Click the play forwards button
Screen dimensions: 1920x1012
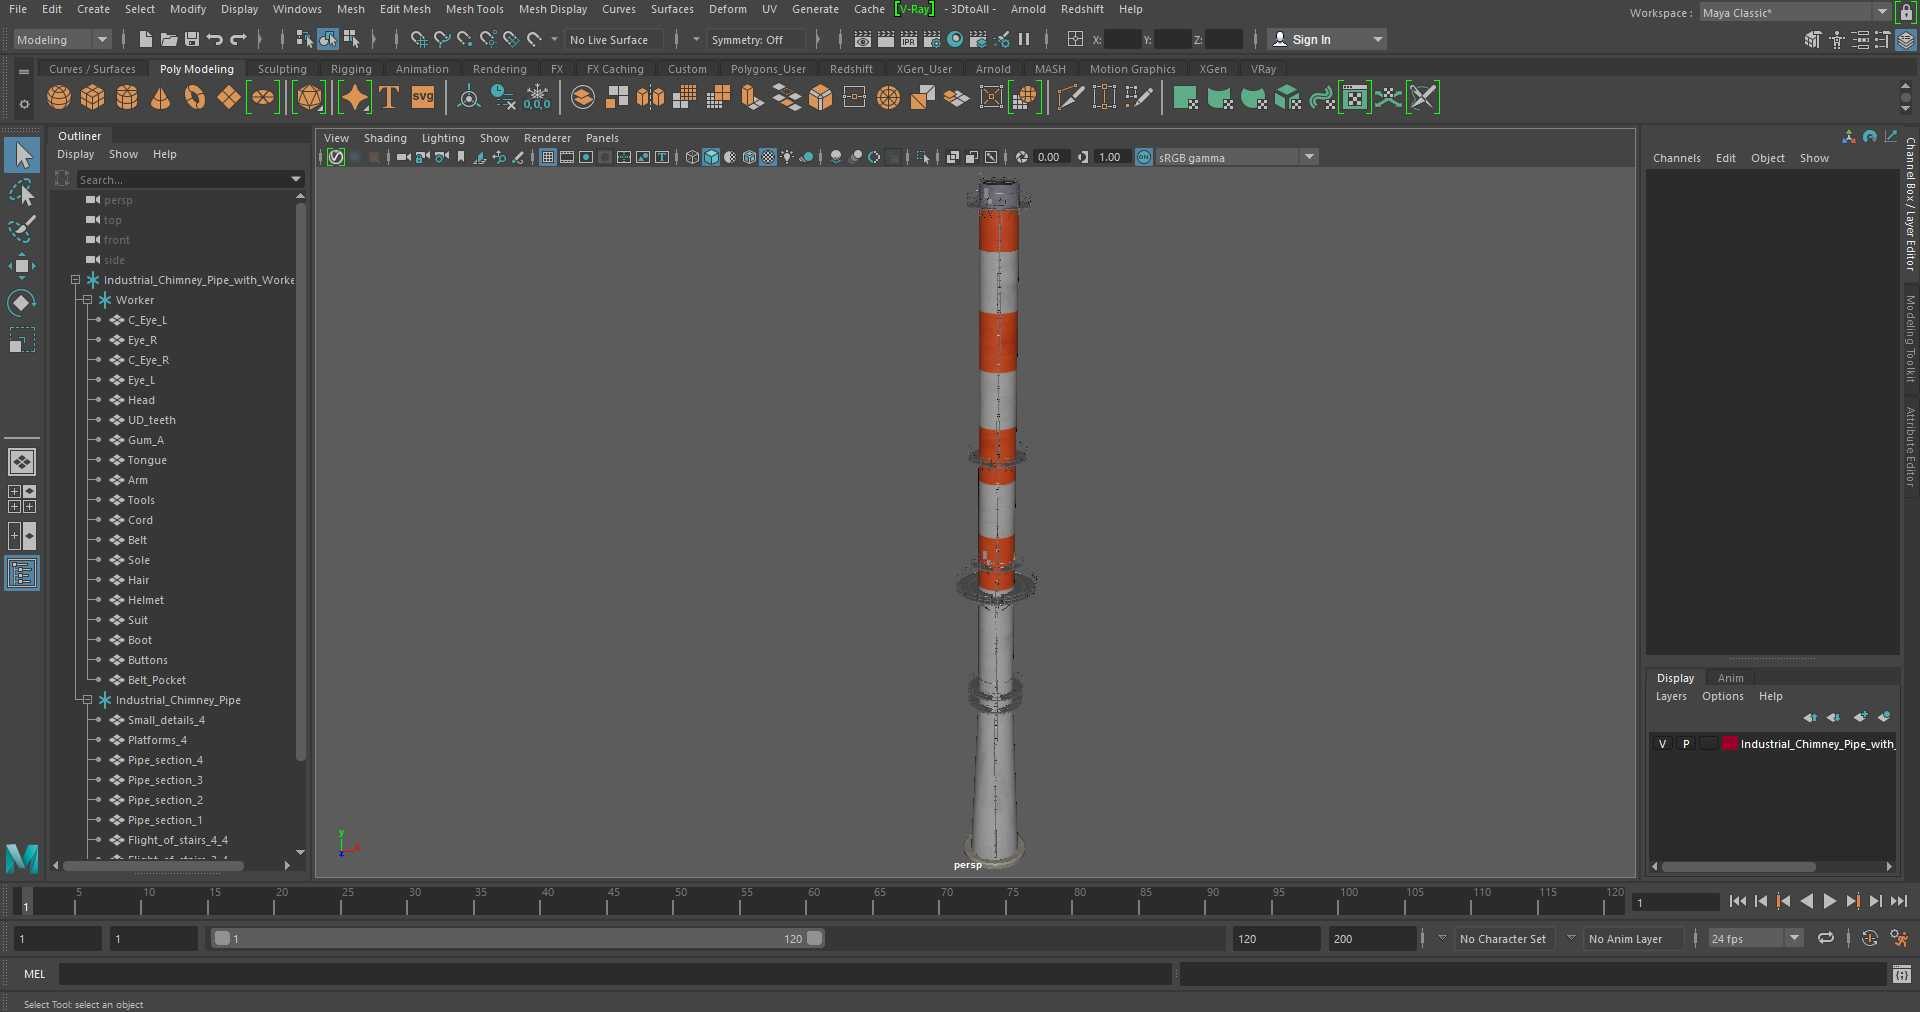tap(1829, 901)
